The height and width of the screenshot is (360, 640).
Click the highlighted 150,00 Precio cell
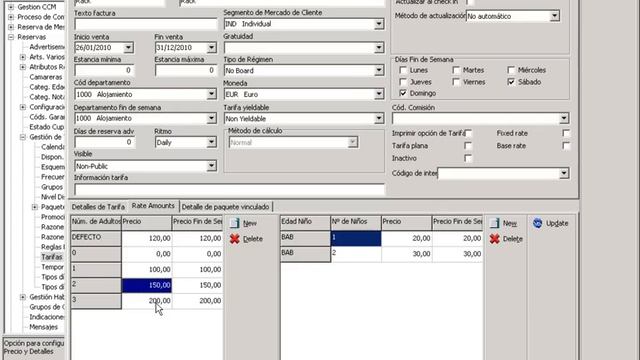(x=147, y=285)
